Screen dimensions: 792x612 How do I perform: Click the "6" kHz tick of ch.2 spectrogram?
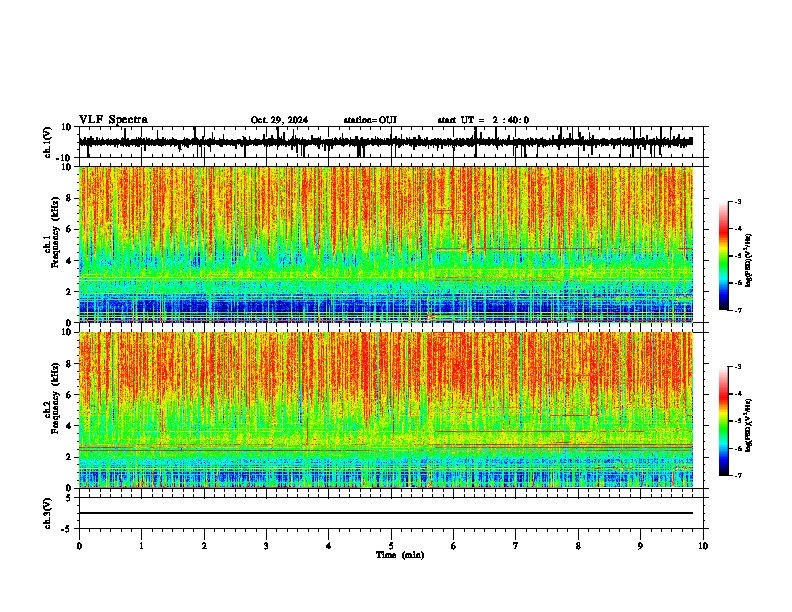69,395
